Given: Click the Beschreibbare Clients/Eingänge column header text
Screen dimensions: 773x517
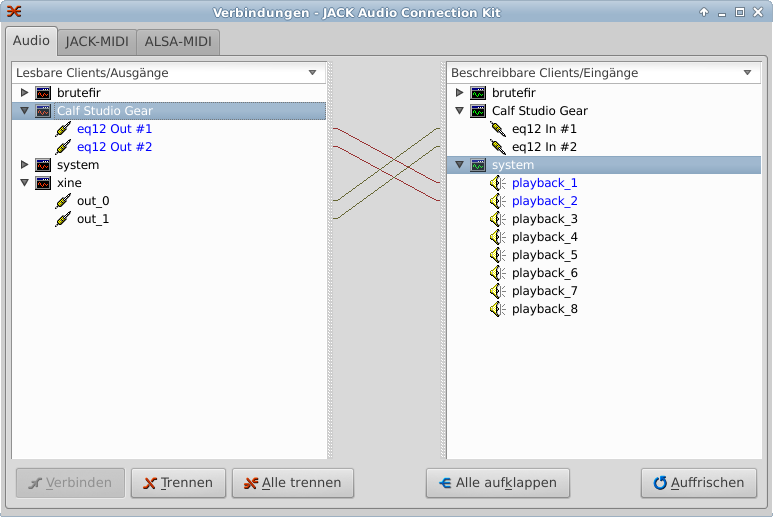Looking at the screenshot, I should [545, 73].
